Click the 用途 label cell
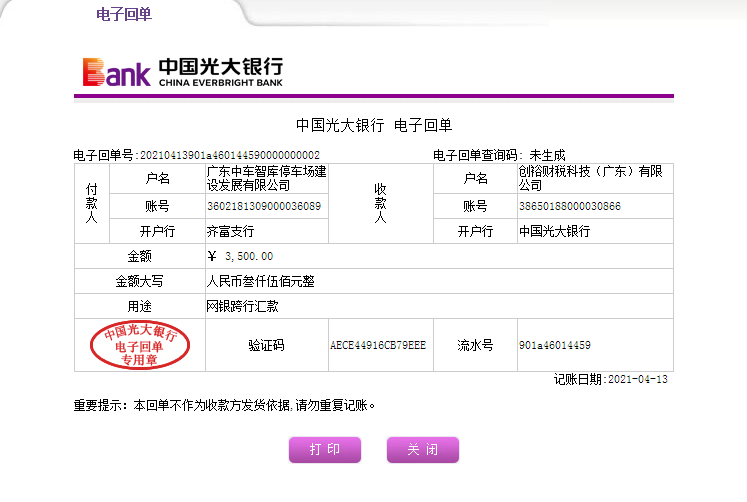The width and height of the screenshot is (747, 502). click(140, 306)
